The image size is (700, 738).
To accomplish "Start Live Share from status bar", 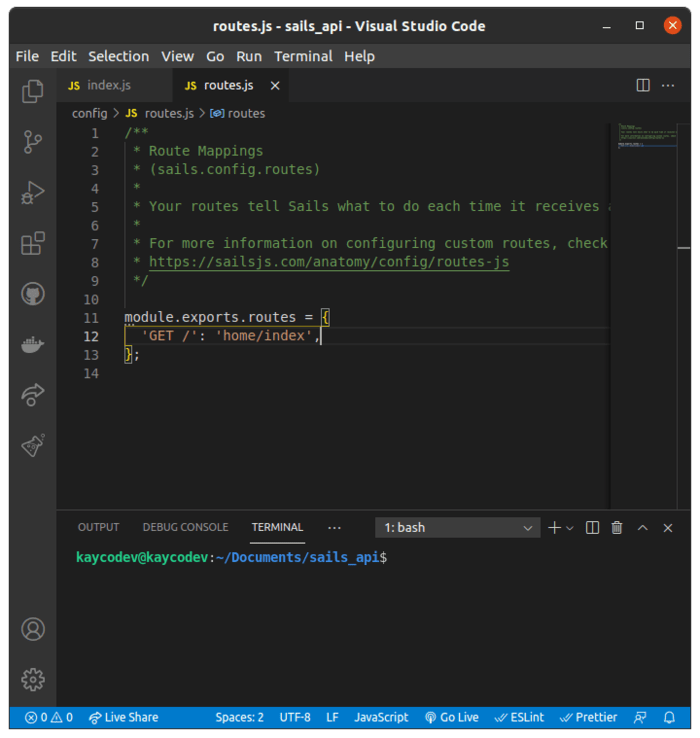I will click(x=123, y=717).
